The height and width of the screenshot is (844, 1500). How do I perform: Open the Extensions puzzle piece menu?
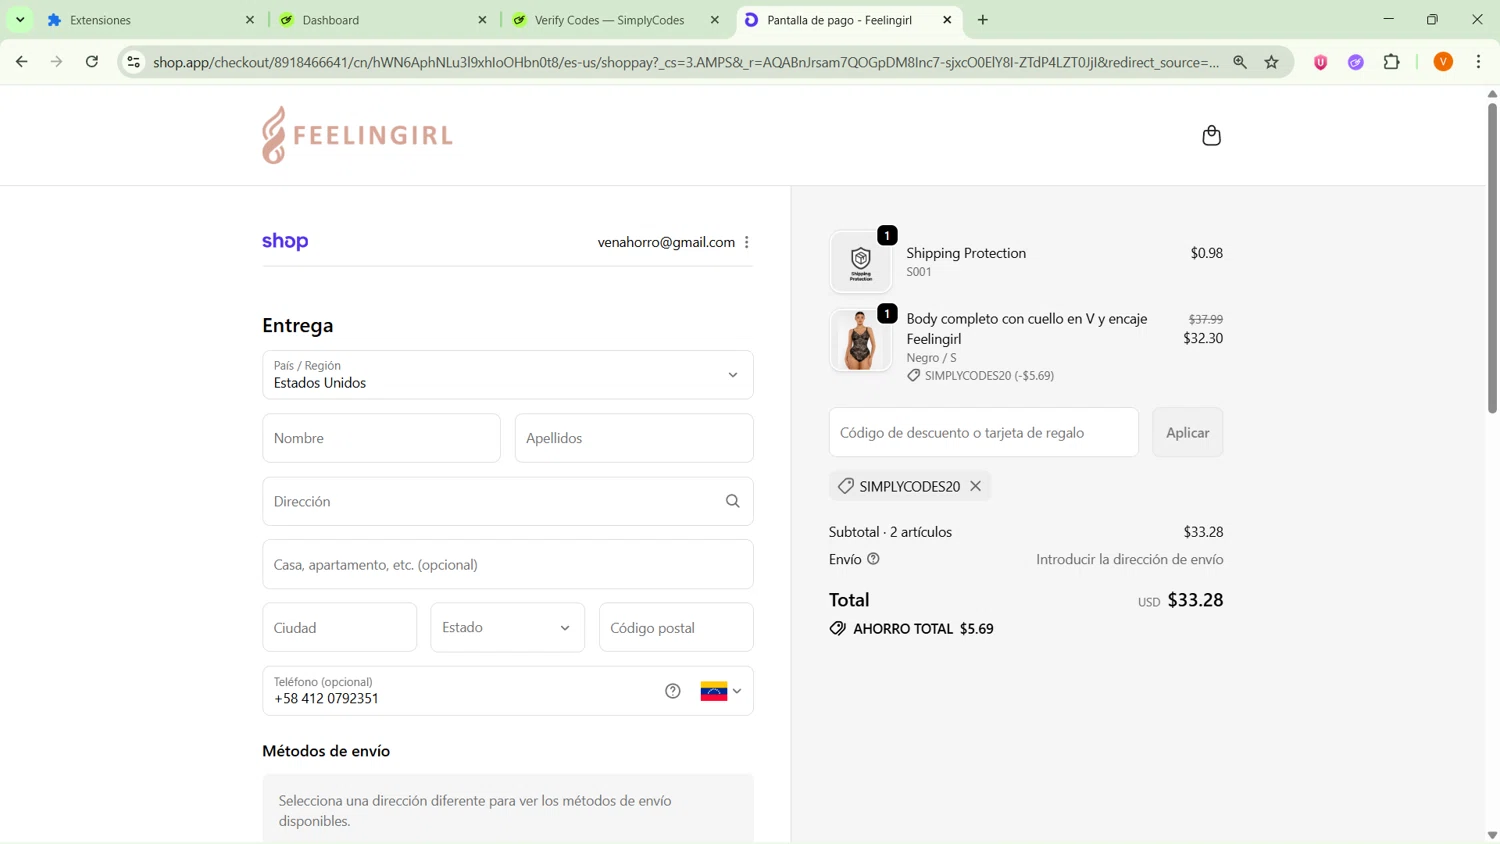[x=1392, y=62]
